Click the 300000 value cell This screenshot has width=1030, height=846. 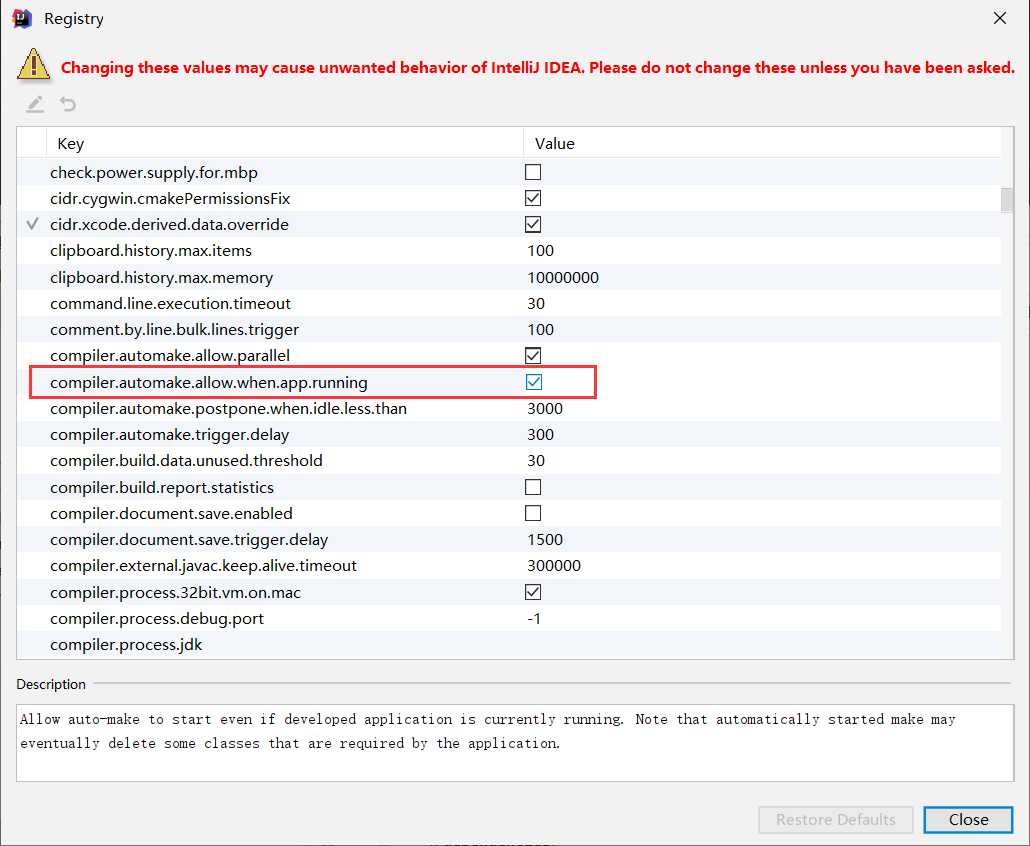point(554,566)
